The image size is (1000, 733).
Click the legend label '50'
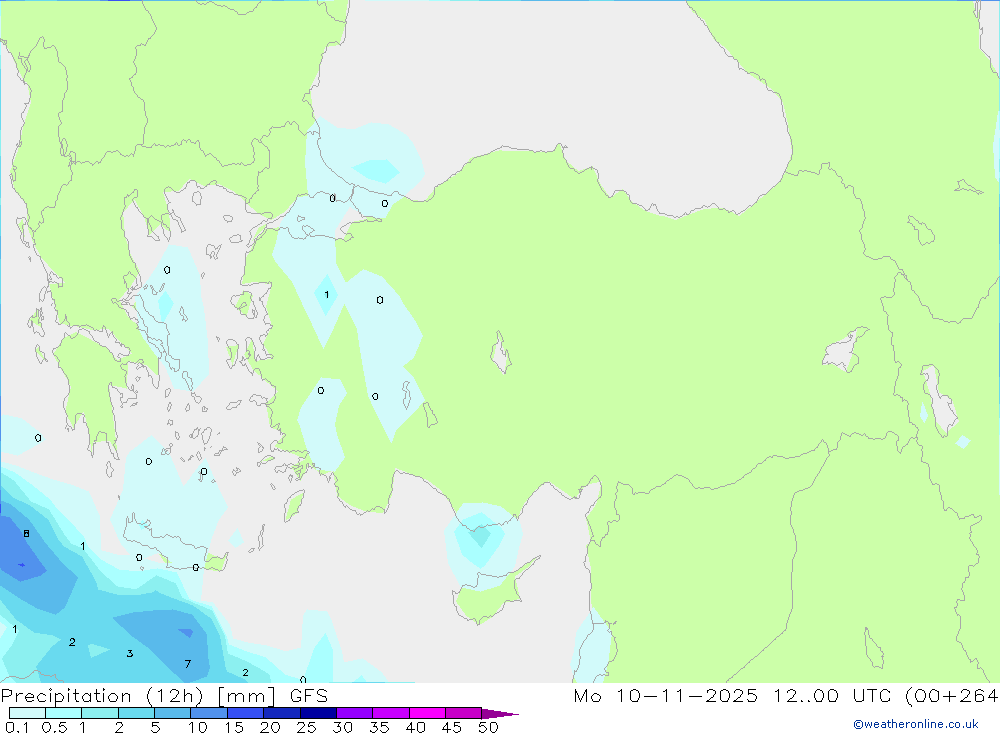pyautogui.click(x=488, y=727)
